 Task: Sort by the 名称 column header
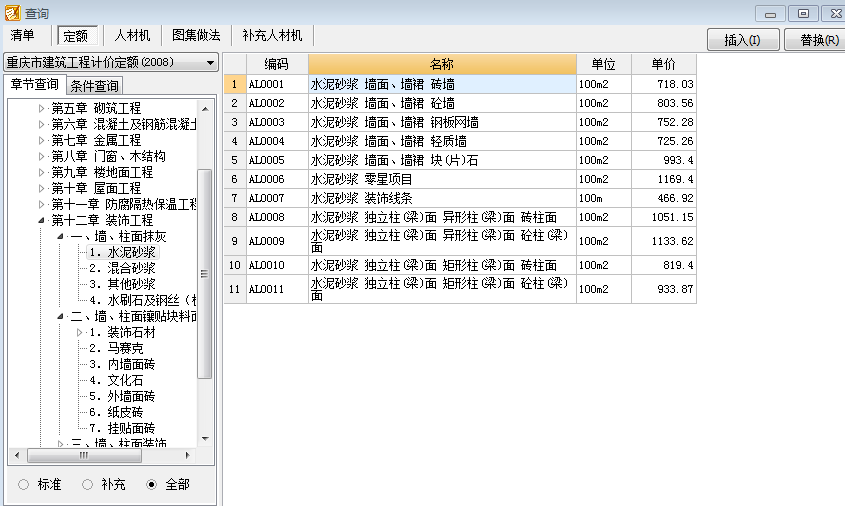coord(442,64)
